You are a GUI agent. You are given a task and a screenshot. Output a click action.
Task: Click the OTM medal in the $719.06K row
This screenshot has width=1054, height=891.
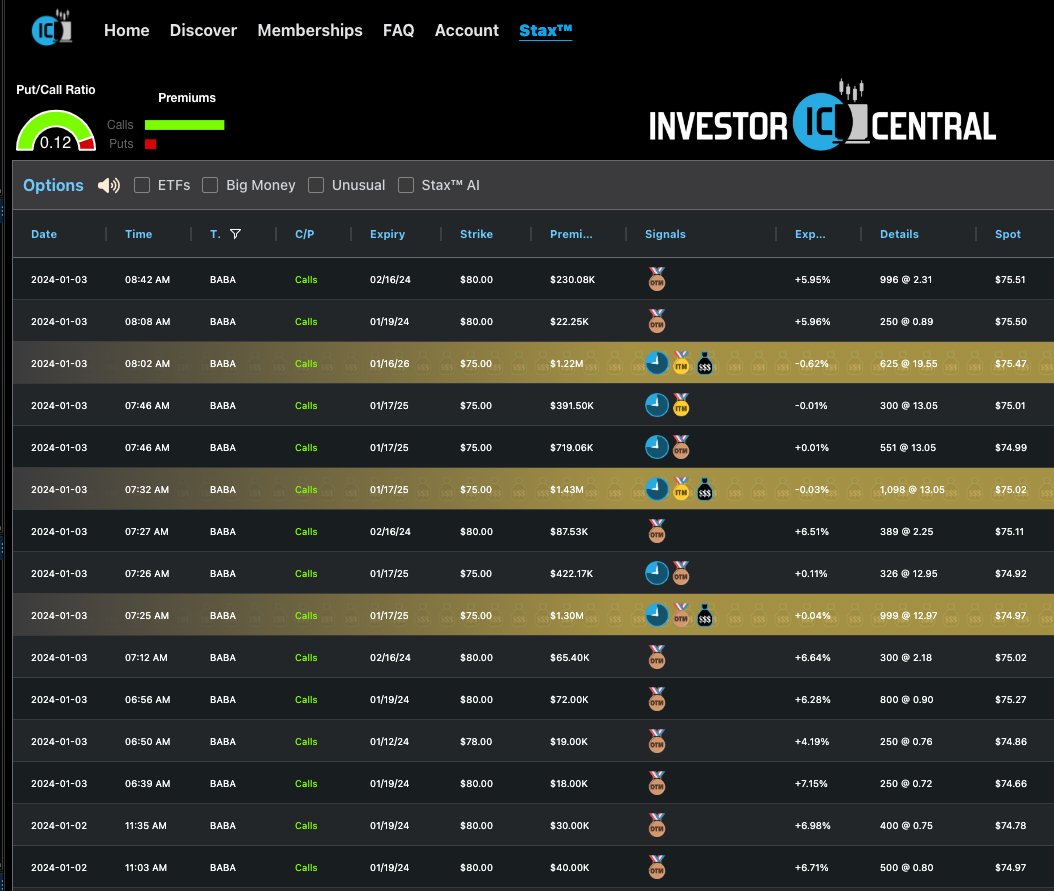coord(681,447)
